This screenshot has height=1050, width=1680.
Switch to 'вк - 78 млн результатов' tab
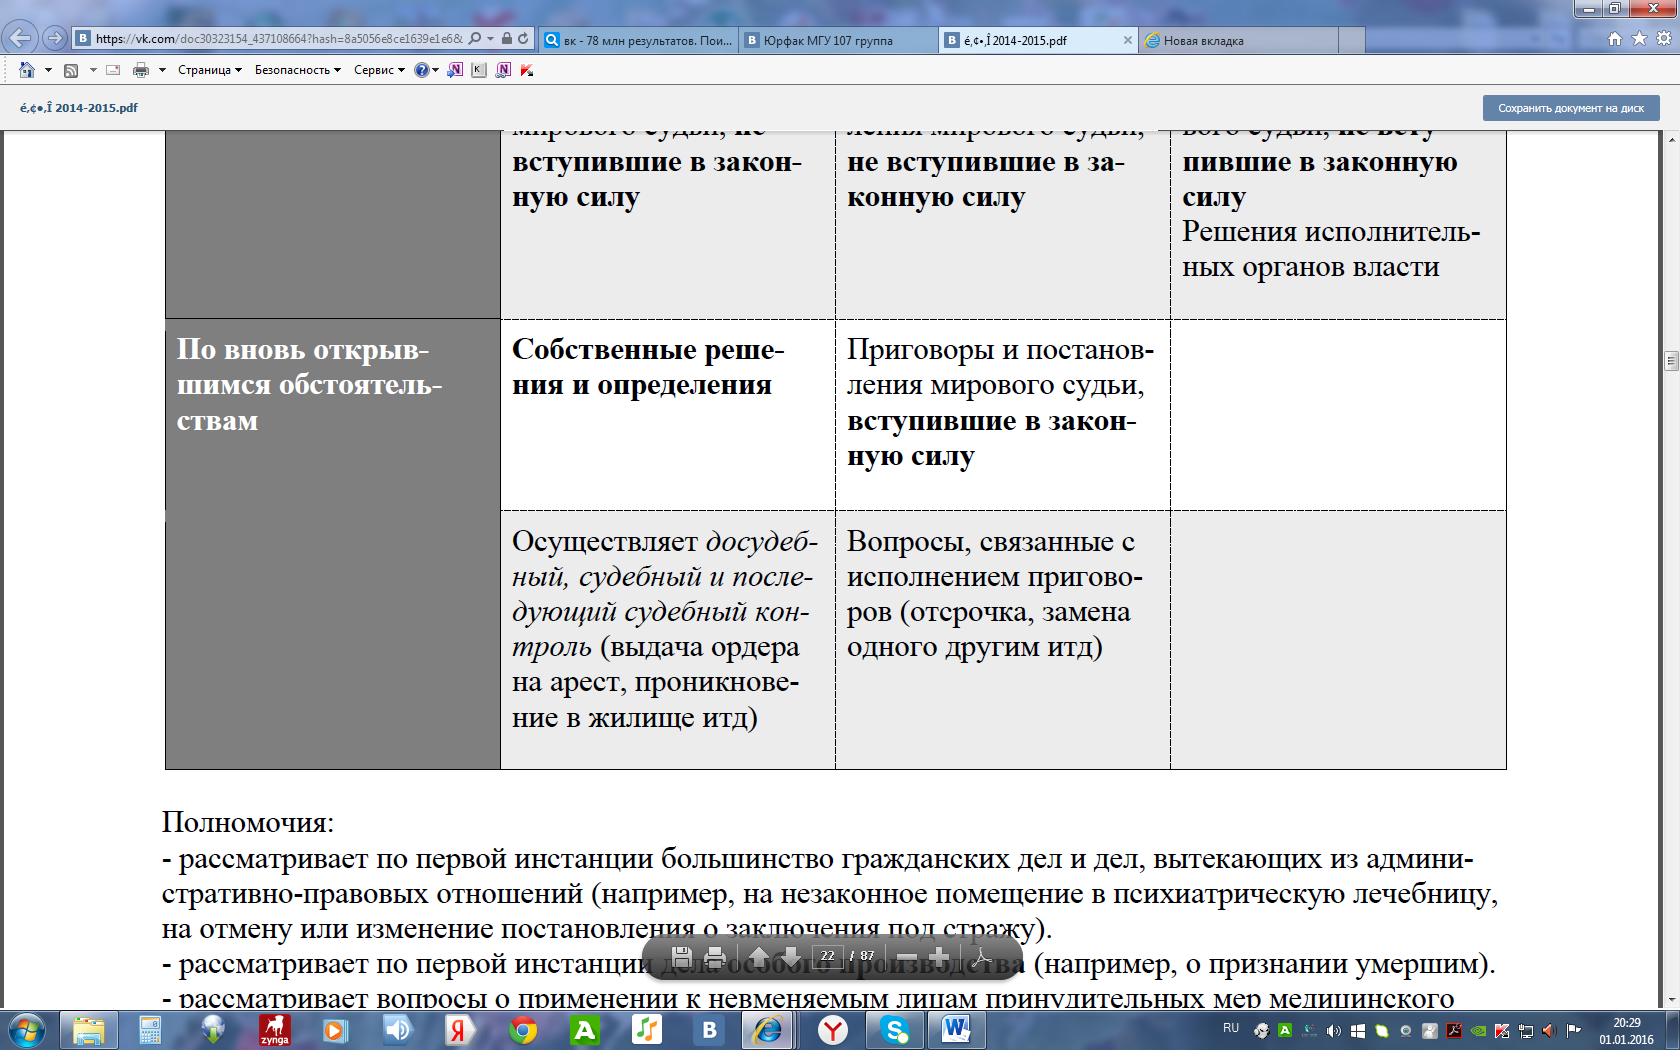click(x=638, y=40)
